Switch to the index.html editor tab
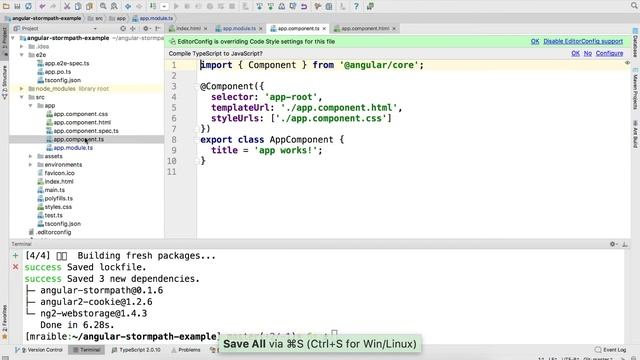The height and width of the screenshot is (360, 640). tap(188, 29)
